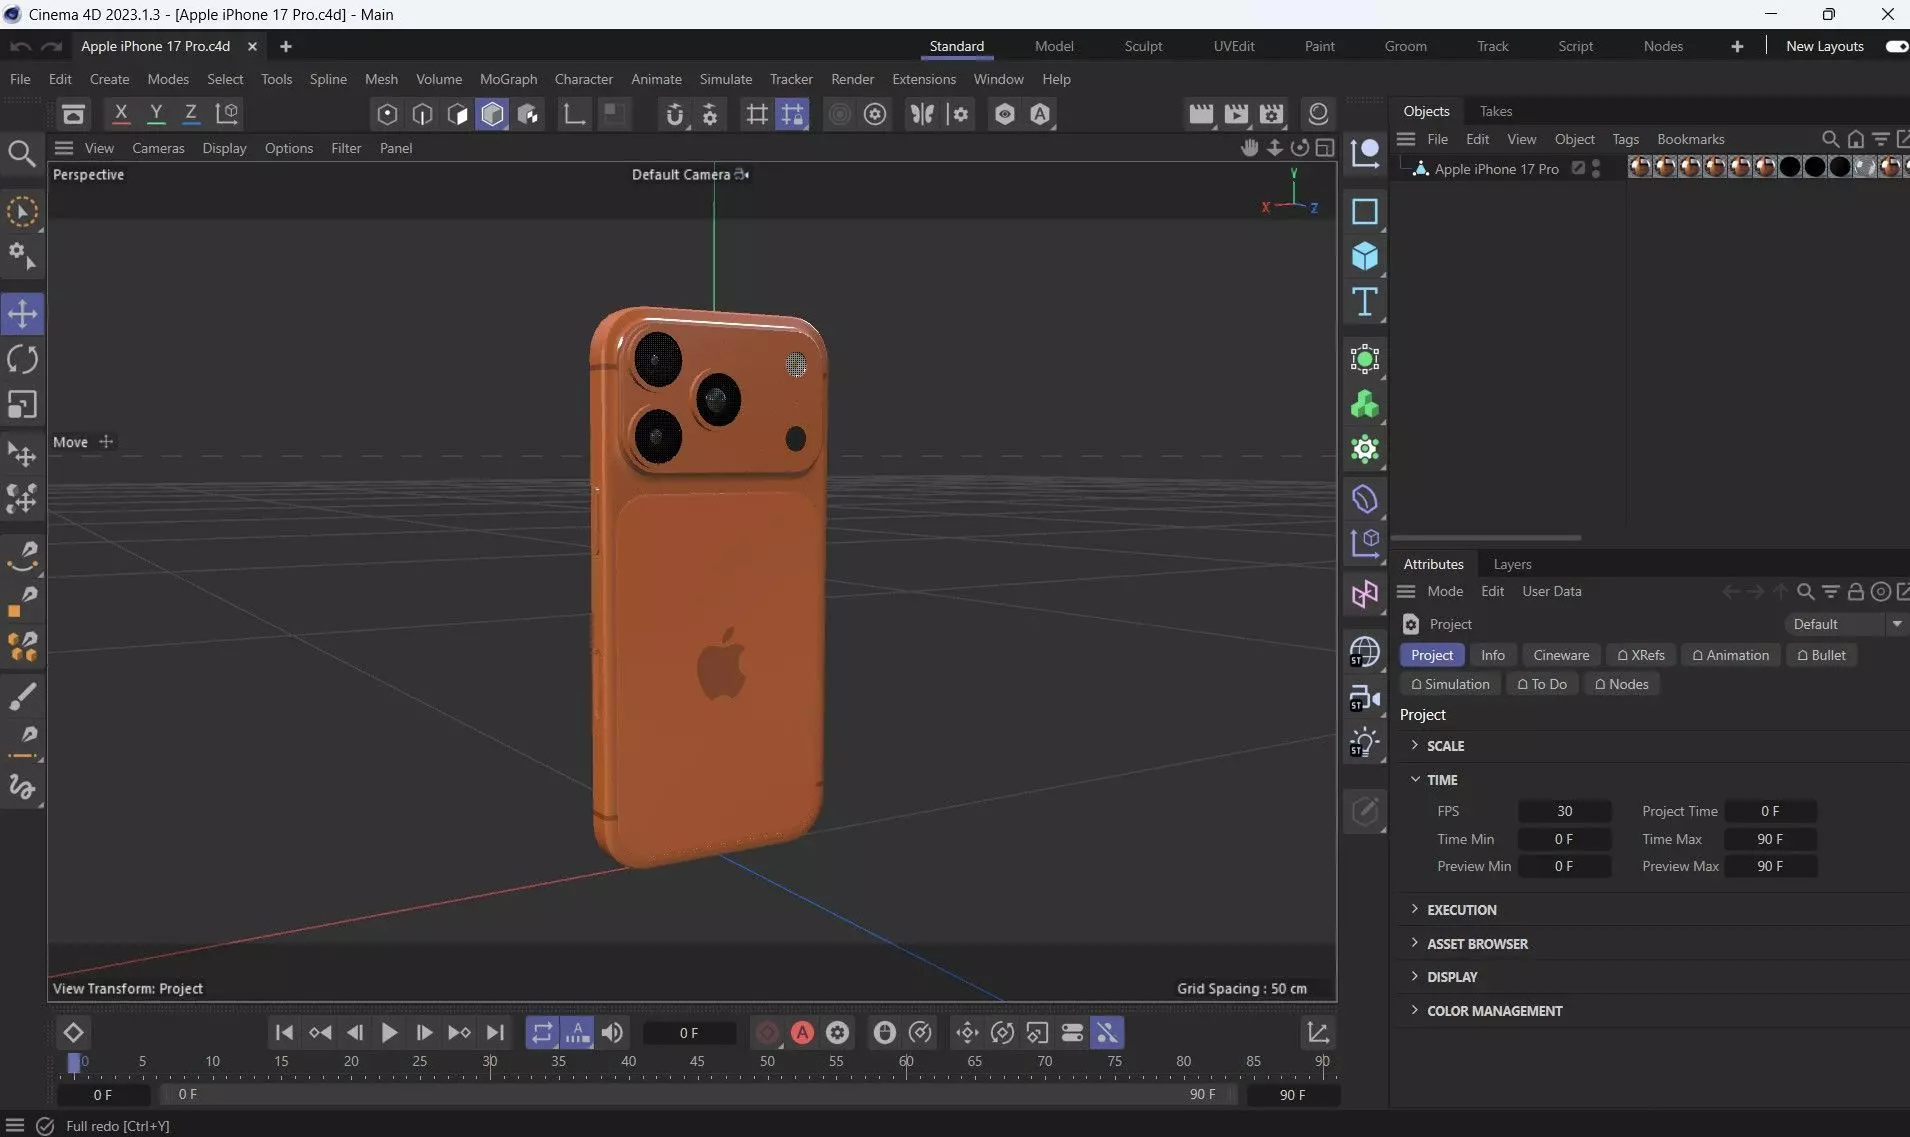Click the preview range bar below timeline
The image size is (1910, 1137).
tap(697, 1094)
